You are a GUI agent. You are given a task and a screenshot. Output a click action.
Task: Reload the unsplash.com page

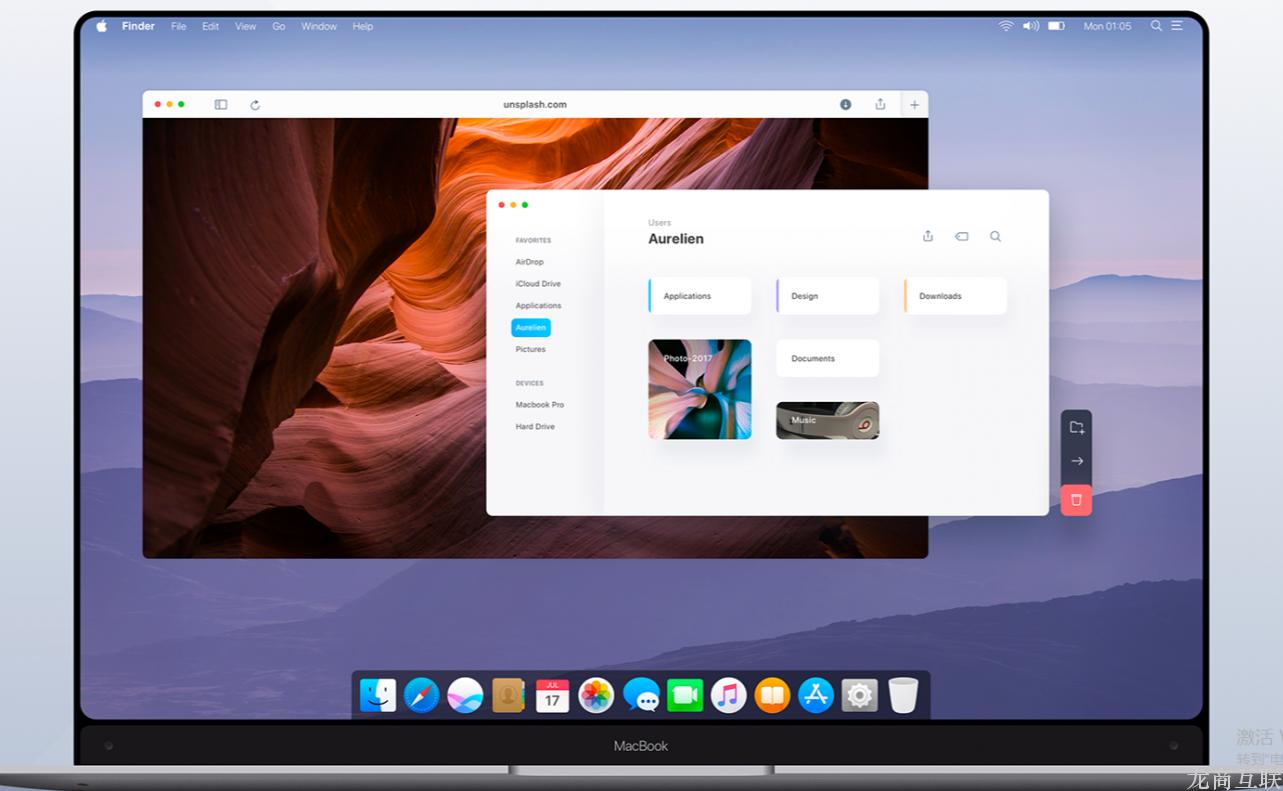click(255, 105)
